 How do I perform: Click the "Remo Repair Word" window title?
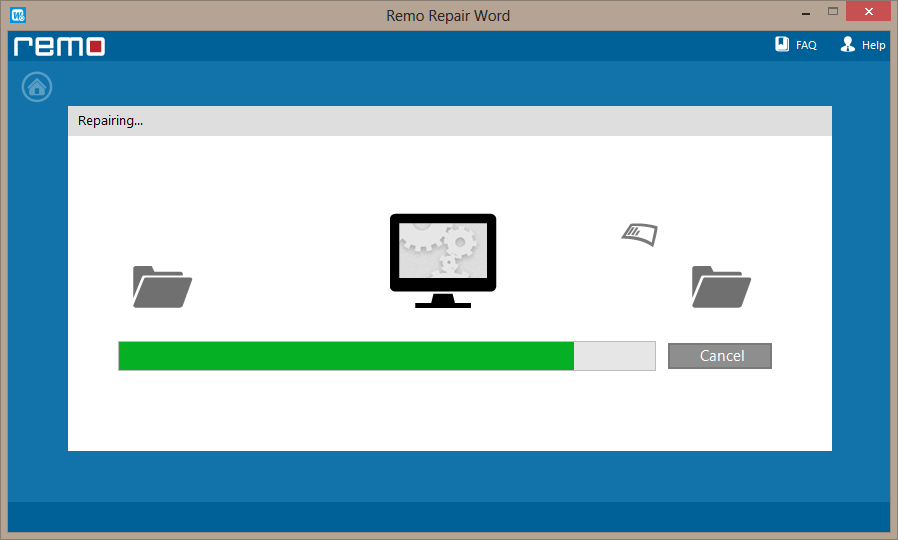click(x=448, y=15)
